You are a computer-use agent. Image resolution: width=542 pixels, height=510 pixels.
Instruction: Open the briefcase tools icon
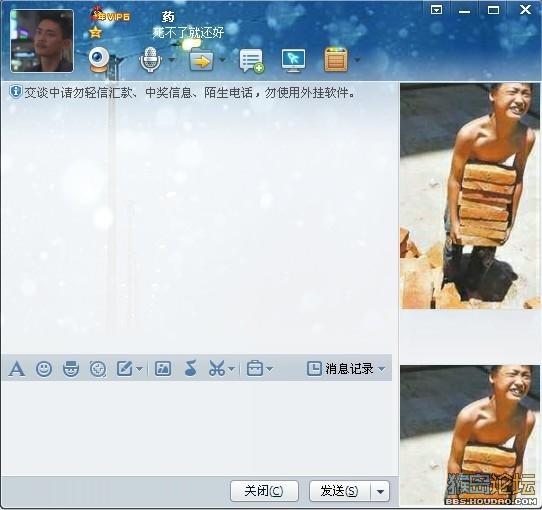pyautogui.click(x=255, y=369)
